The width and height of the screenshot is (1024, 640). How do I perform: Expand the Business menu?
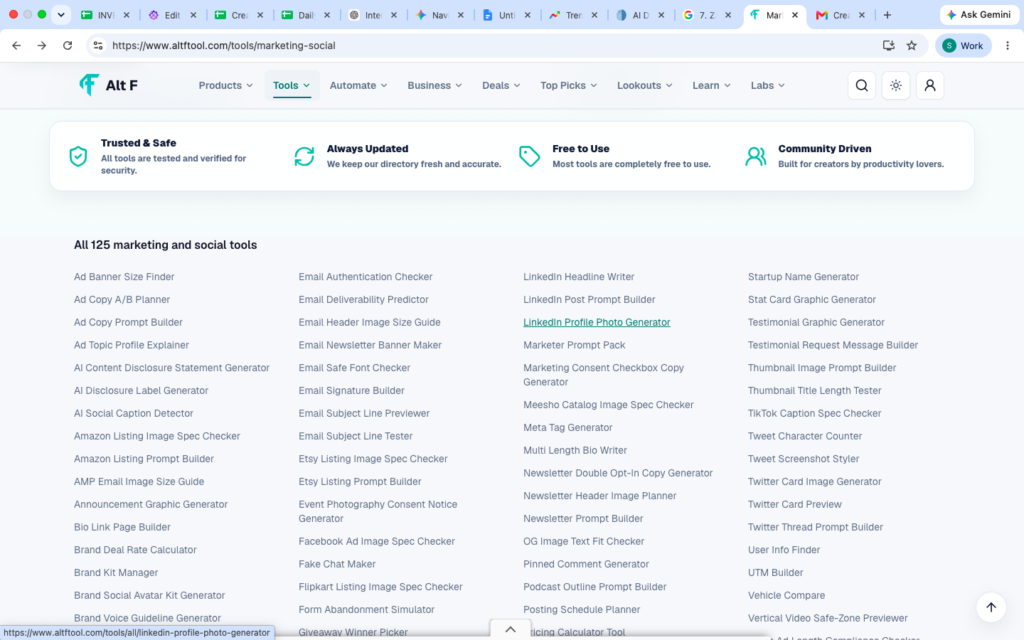click(434, 86)
